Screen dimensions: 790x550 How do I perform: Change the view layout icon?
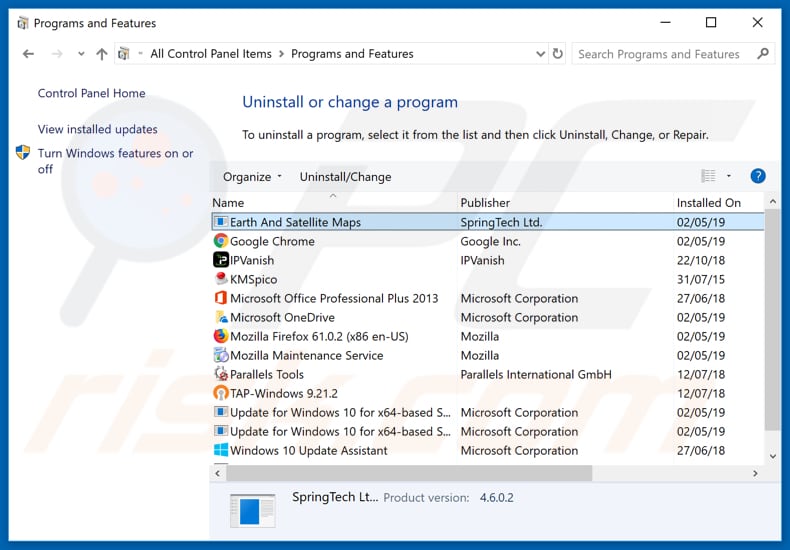(708, 176)
